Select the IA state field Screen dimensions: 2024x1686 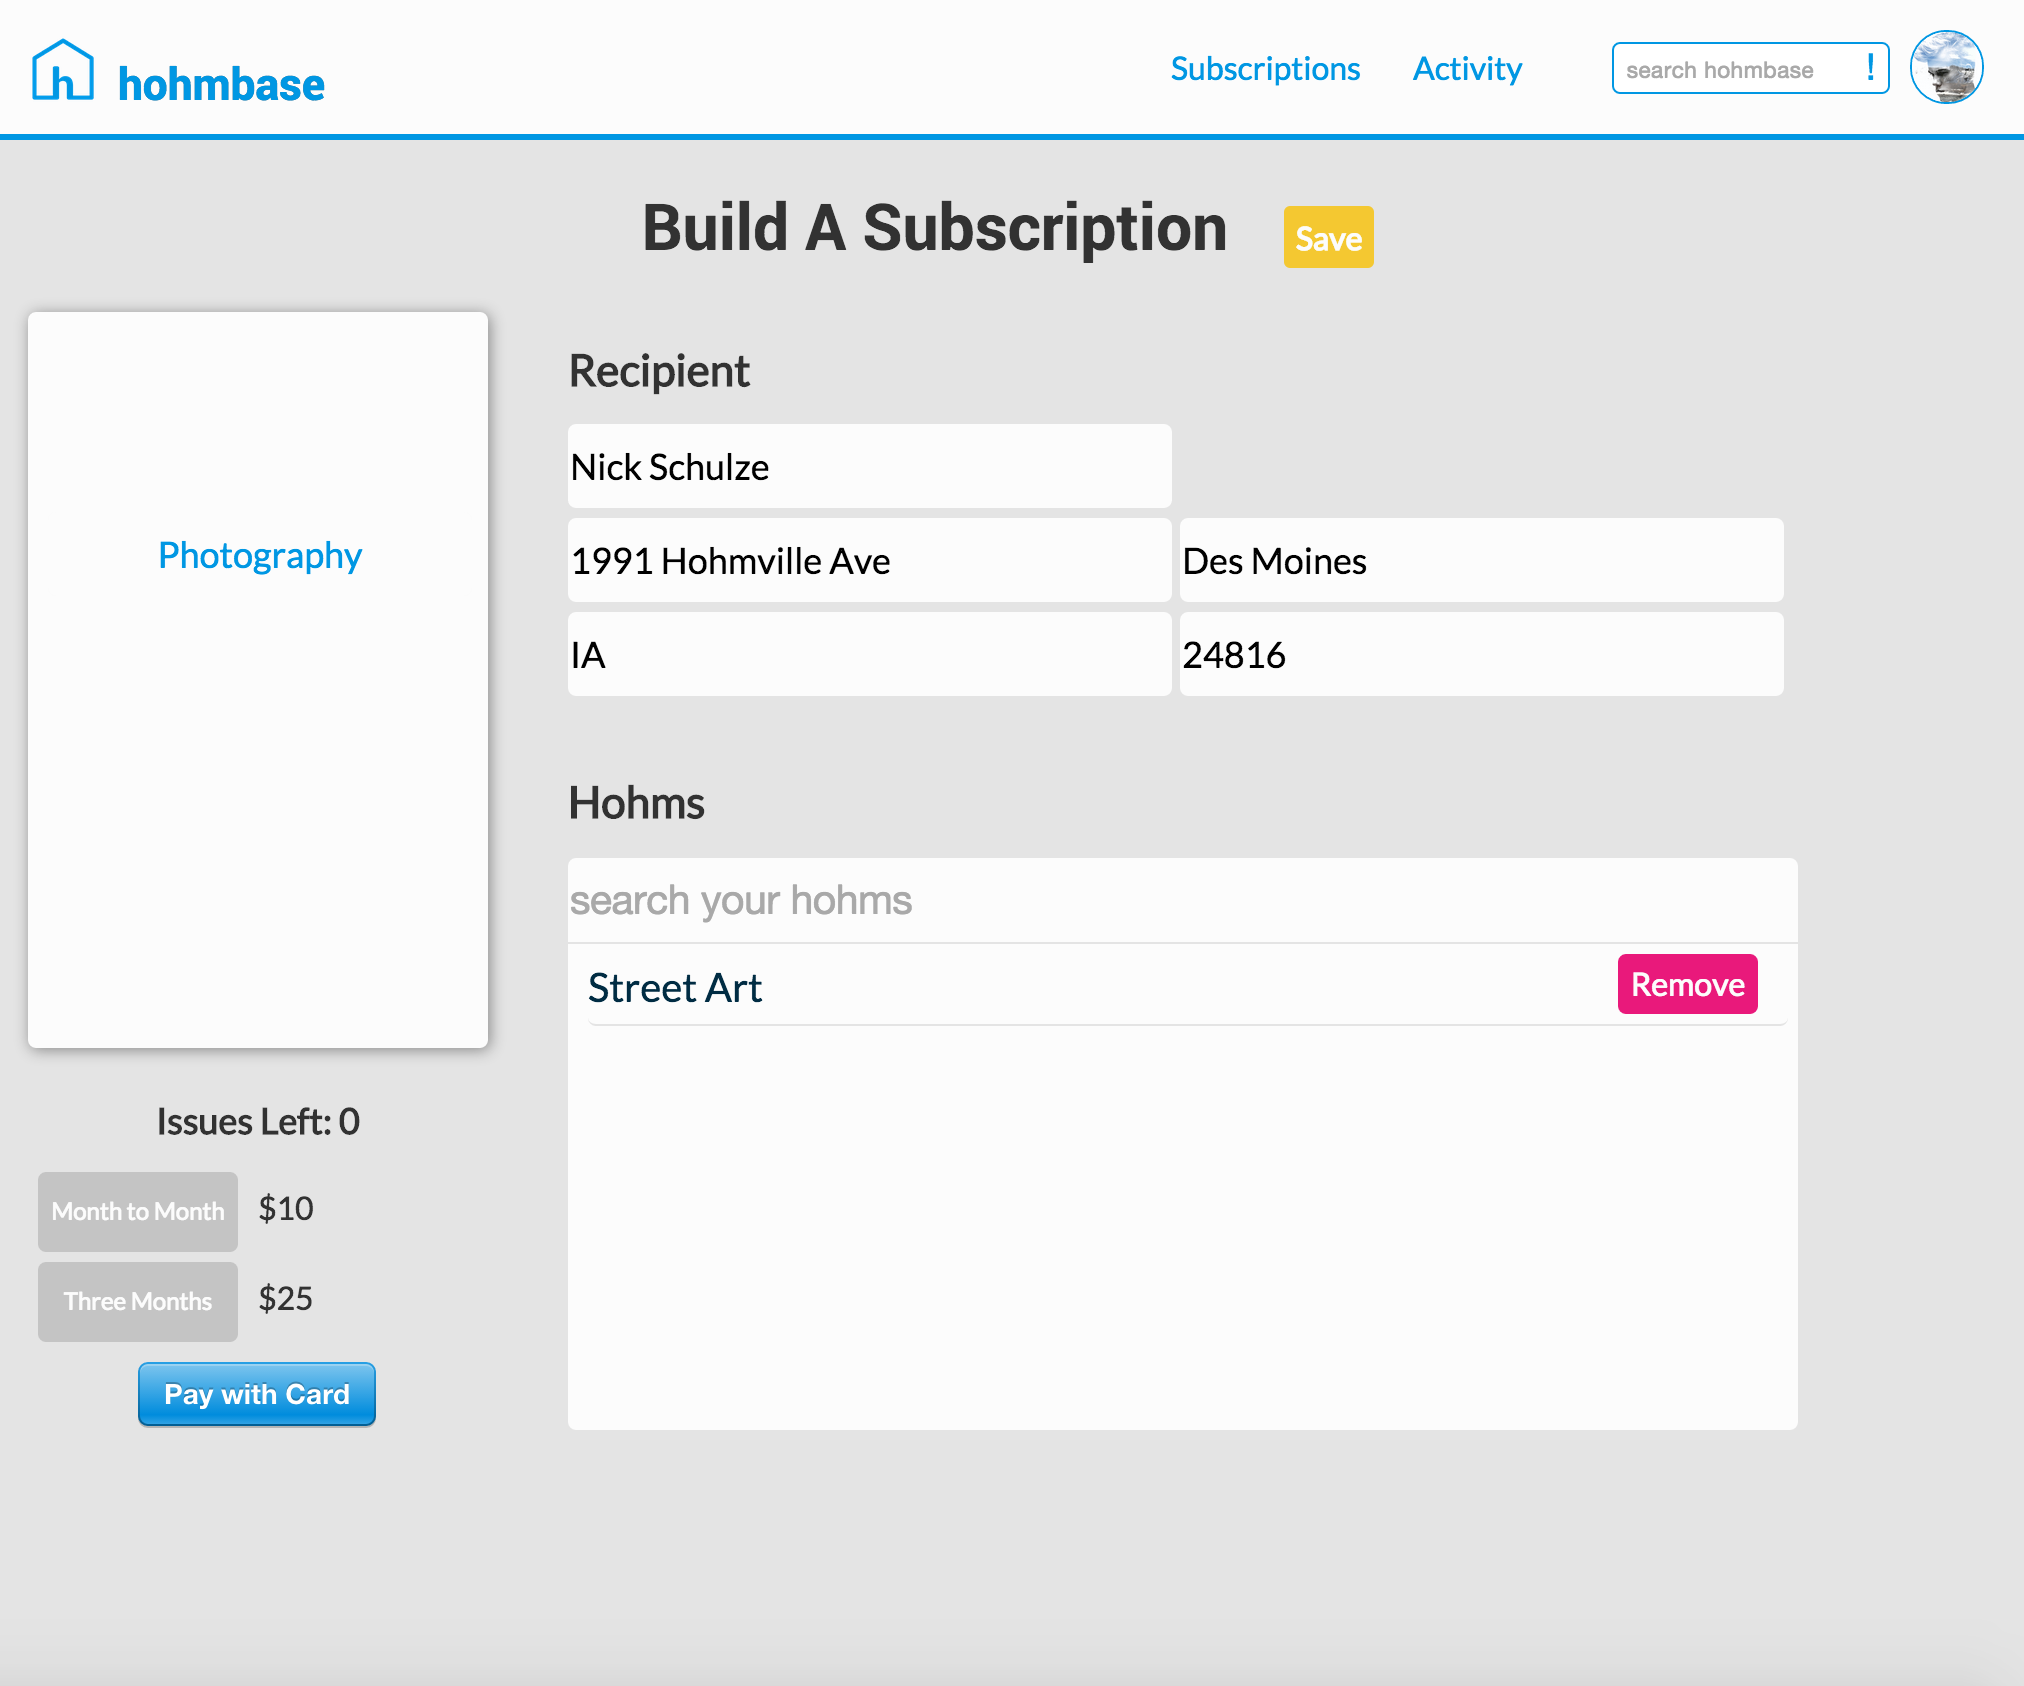pyautogui.click(x=869, y=655)
